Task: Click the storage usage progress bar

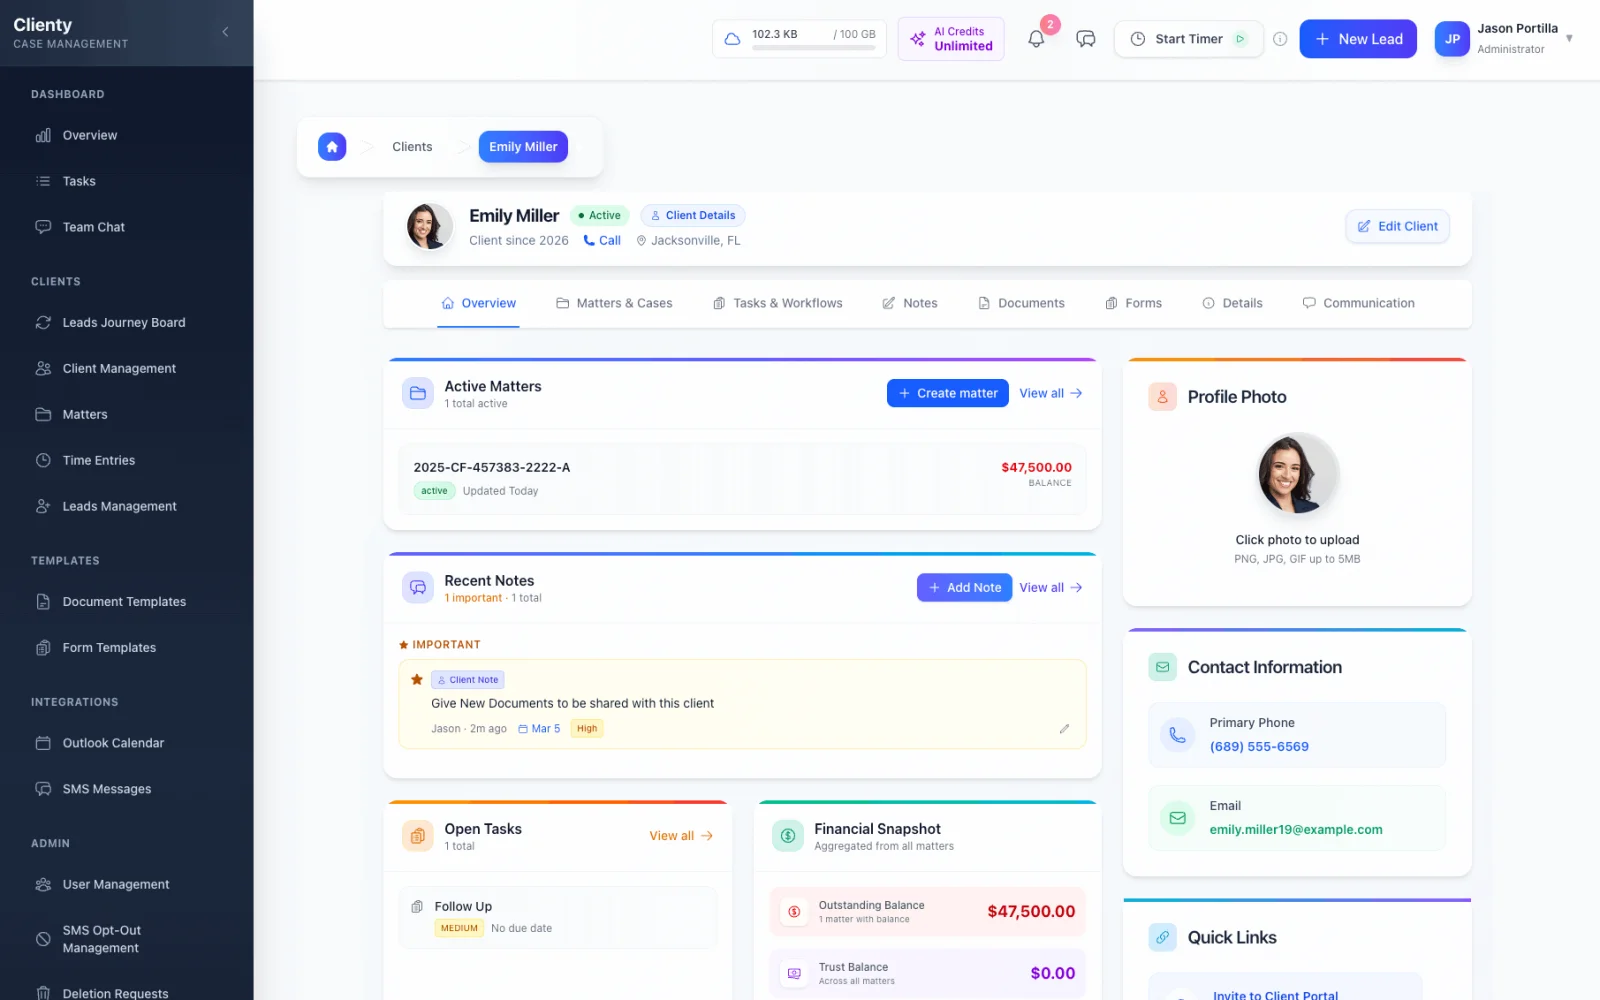Action: [813, 48]
